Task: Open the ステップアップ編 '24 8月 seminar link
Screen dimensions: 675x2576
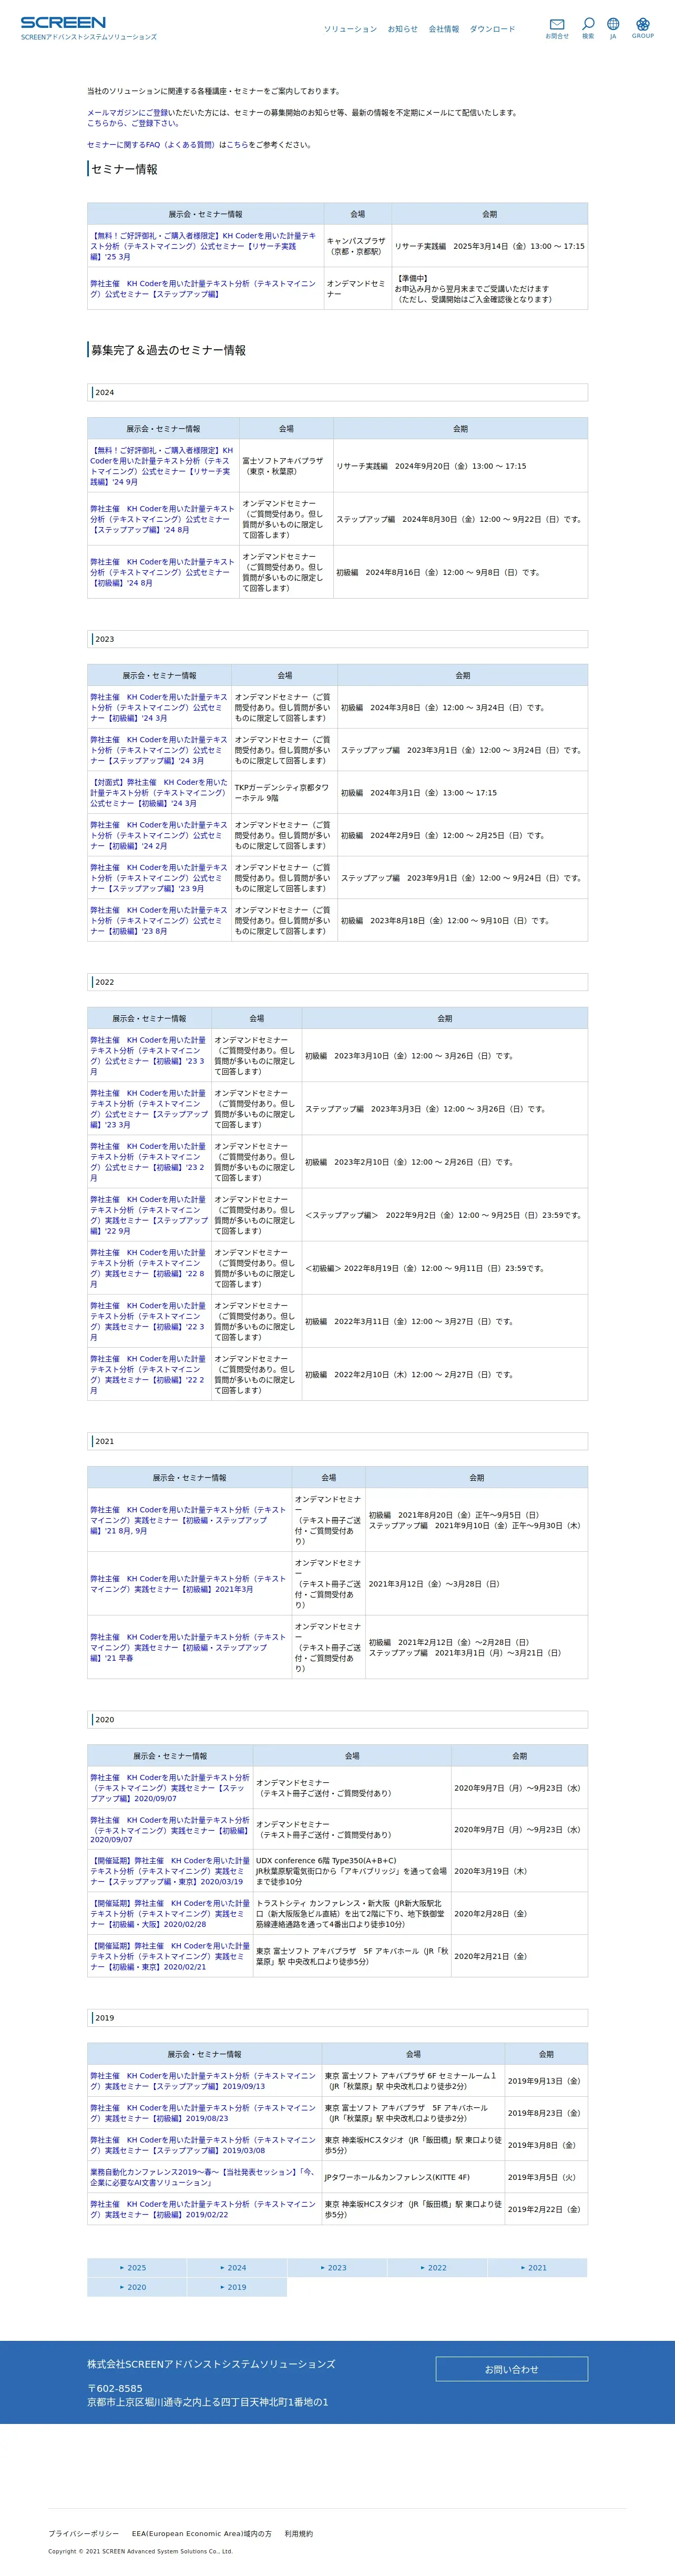Action: [162, 519]
